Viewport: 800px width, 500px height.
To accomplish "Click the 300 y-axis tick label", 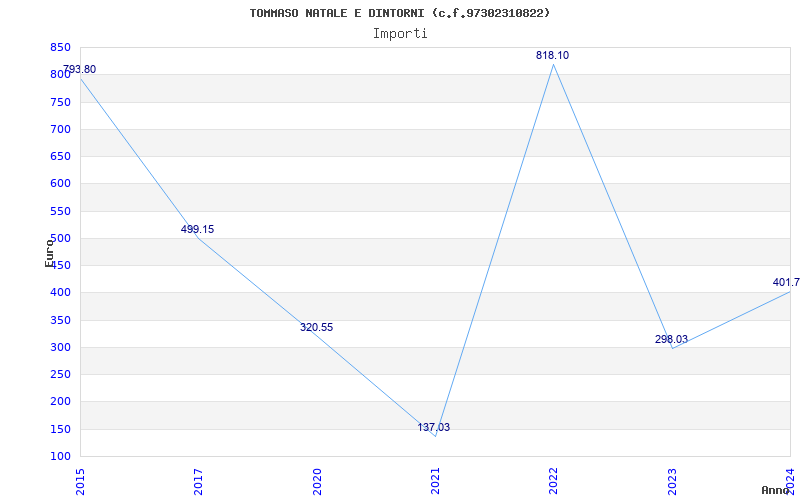I will click(60, 347).
